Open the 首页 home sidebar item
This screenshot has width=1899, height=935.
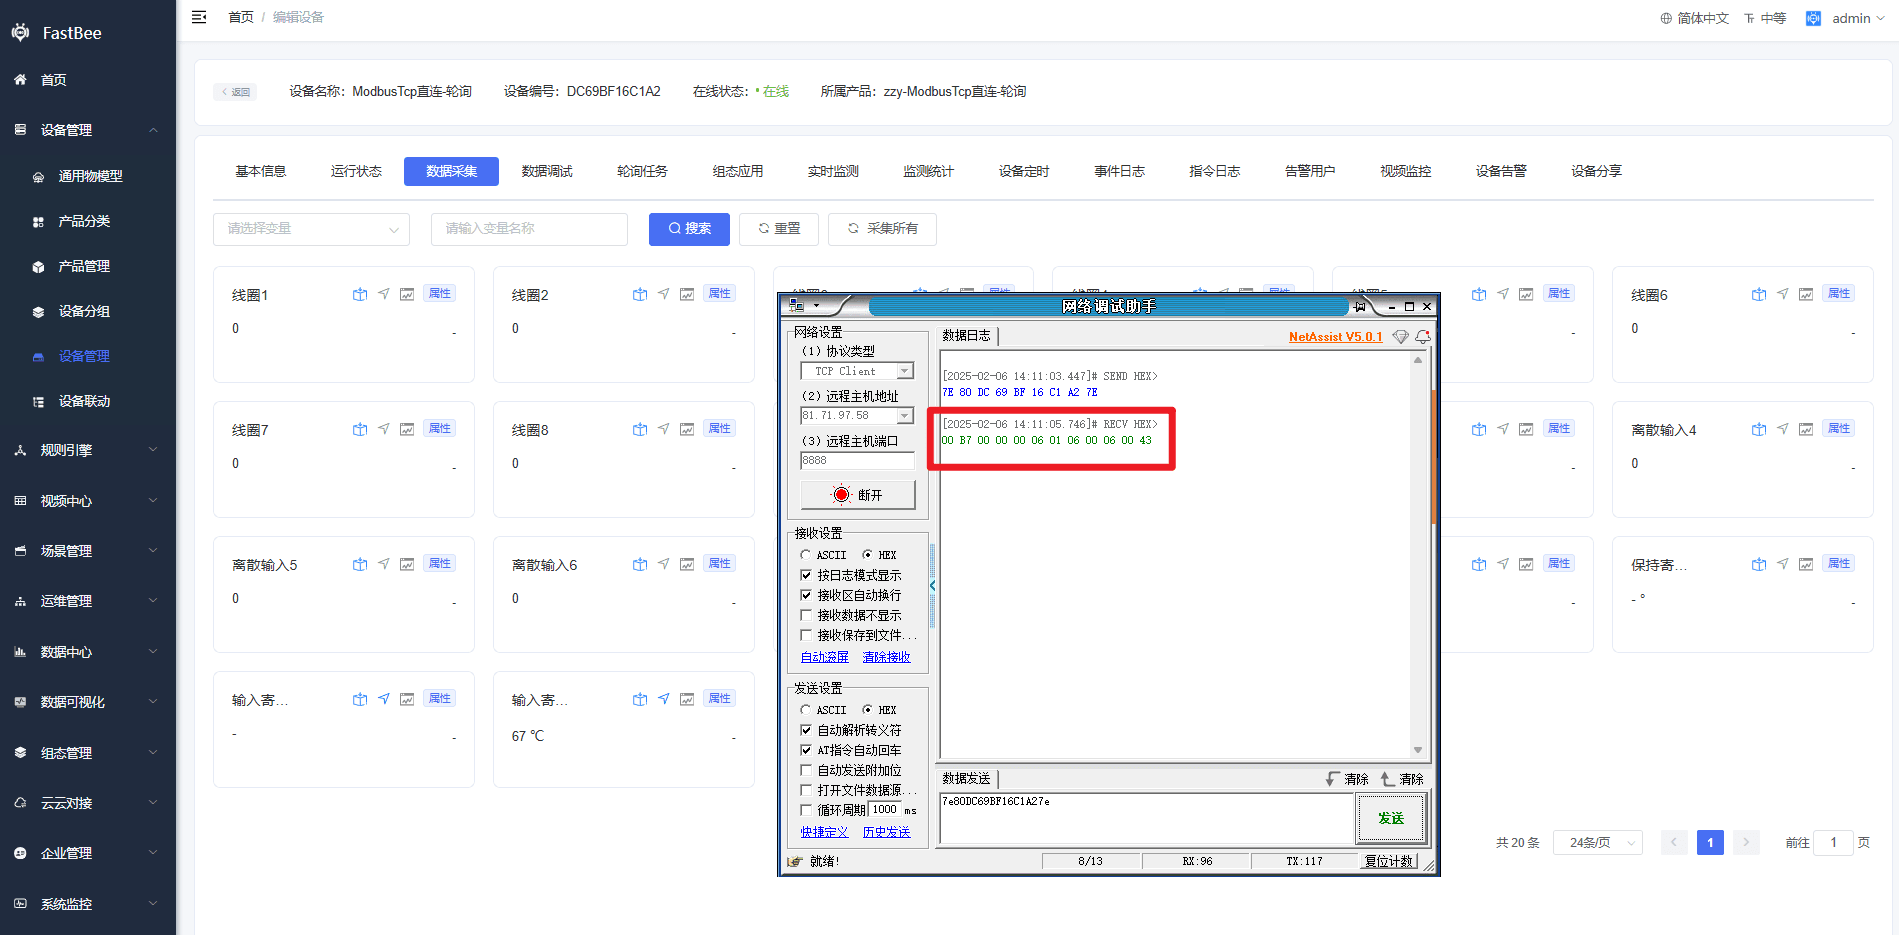88,80
